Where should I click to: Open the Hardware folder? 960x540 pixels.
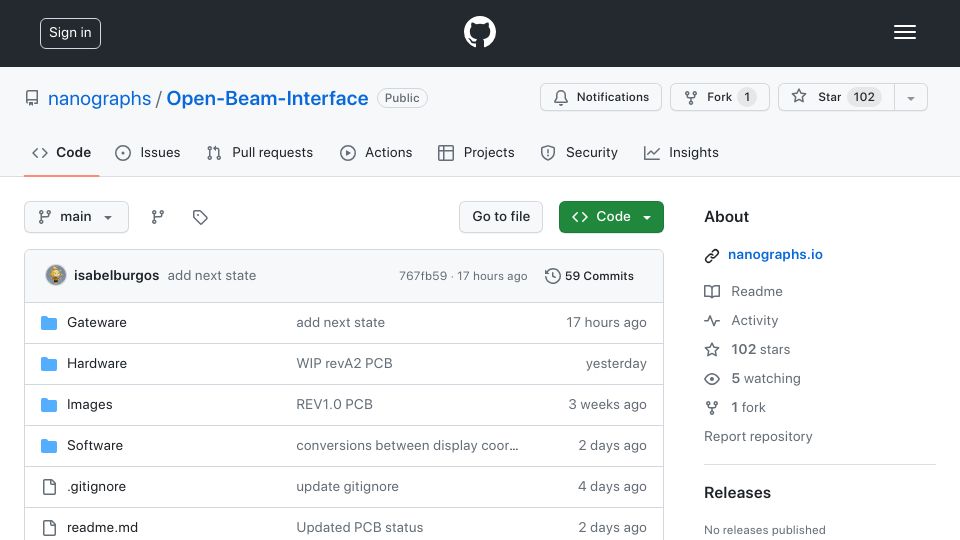pyautogui.click(x=97, y=364)
